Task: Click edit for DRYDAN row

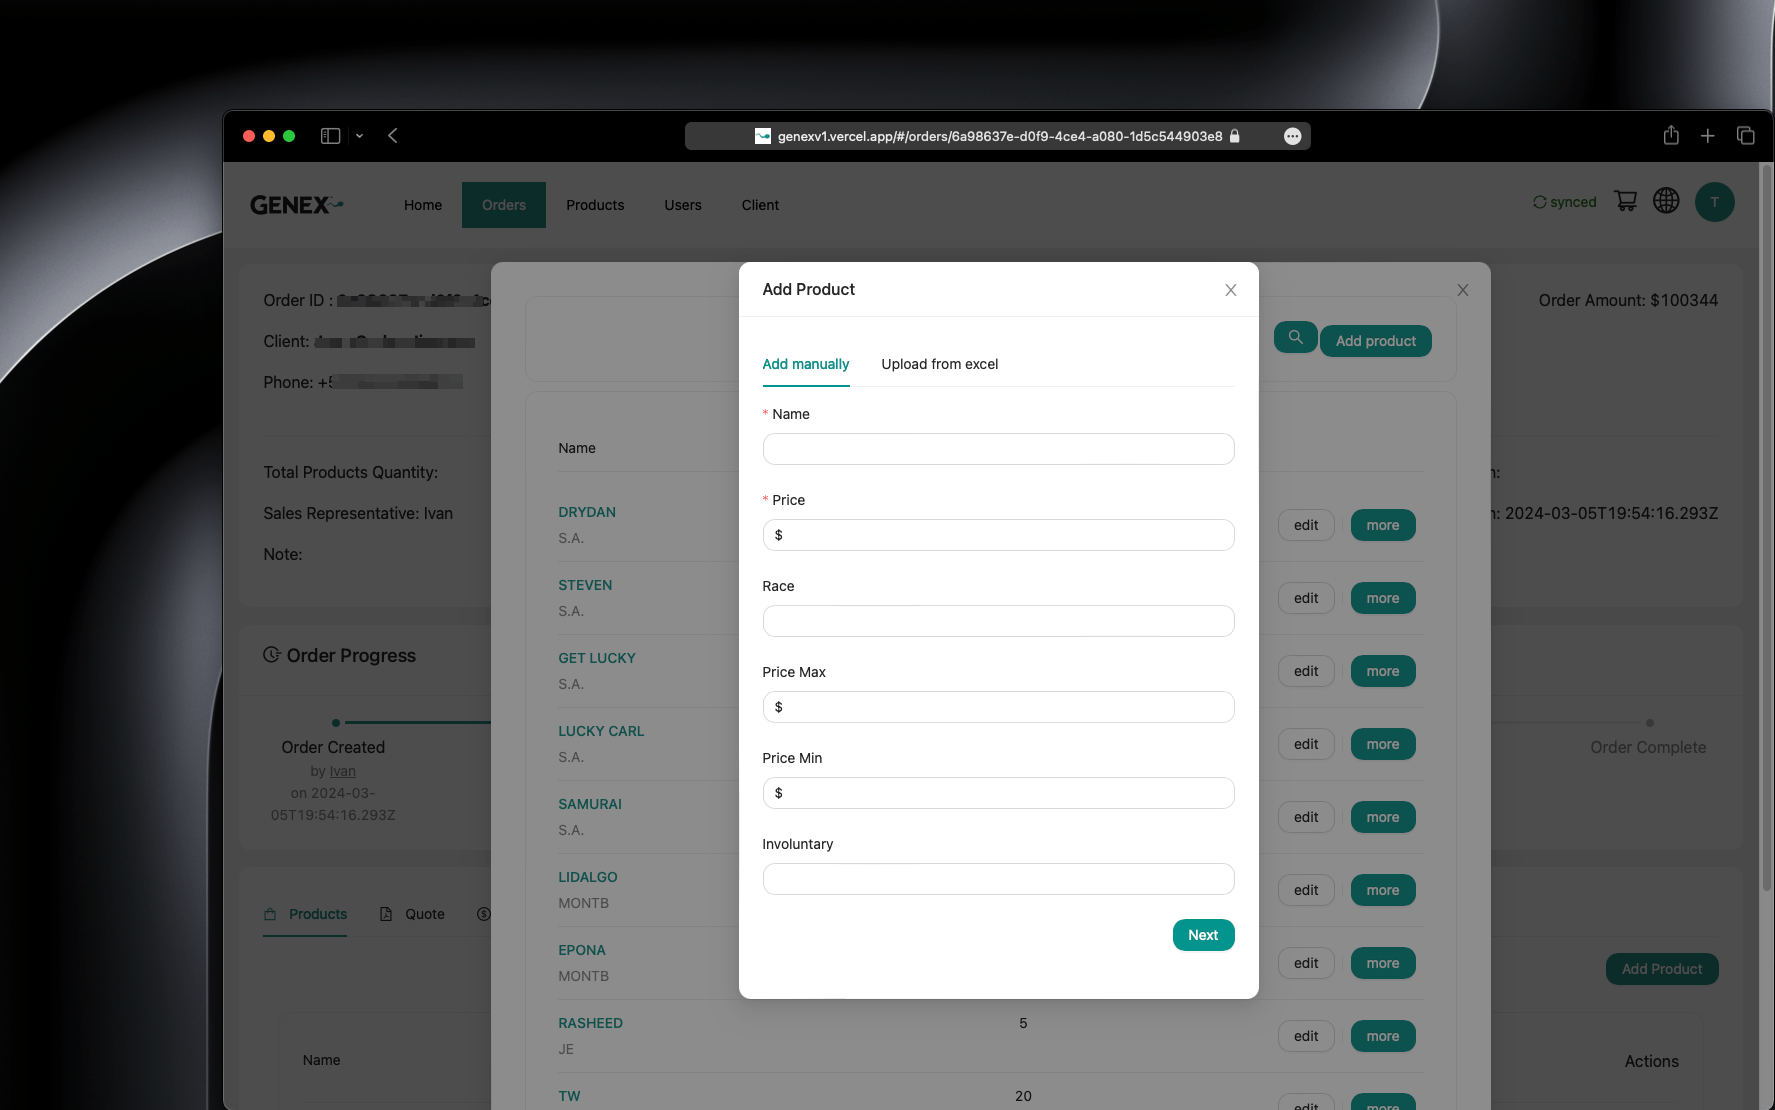Action: (1306, 525)
